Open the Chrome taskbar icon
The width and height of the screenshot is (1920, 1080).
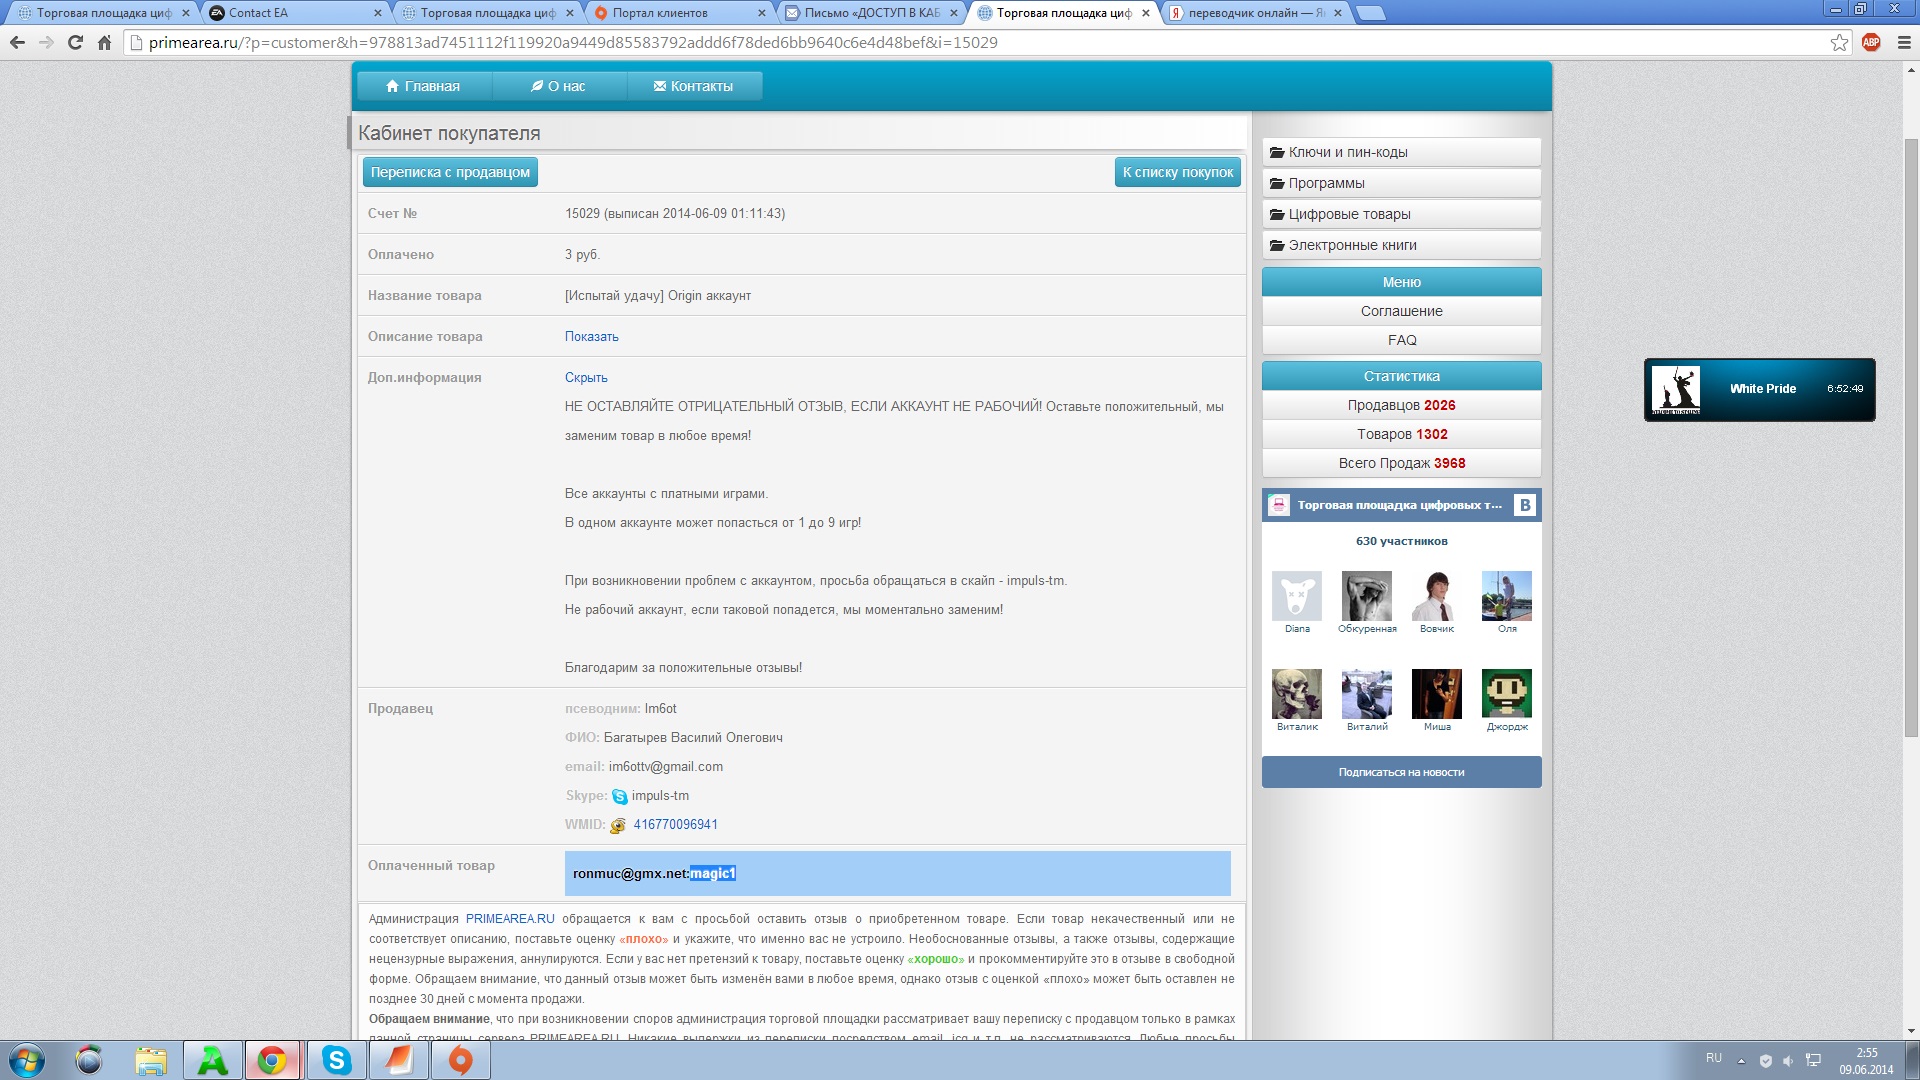click(272, 1060)
